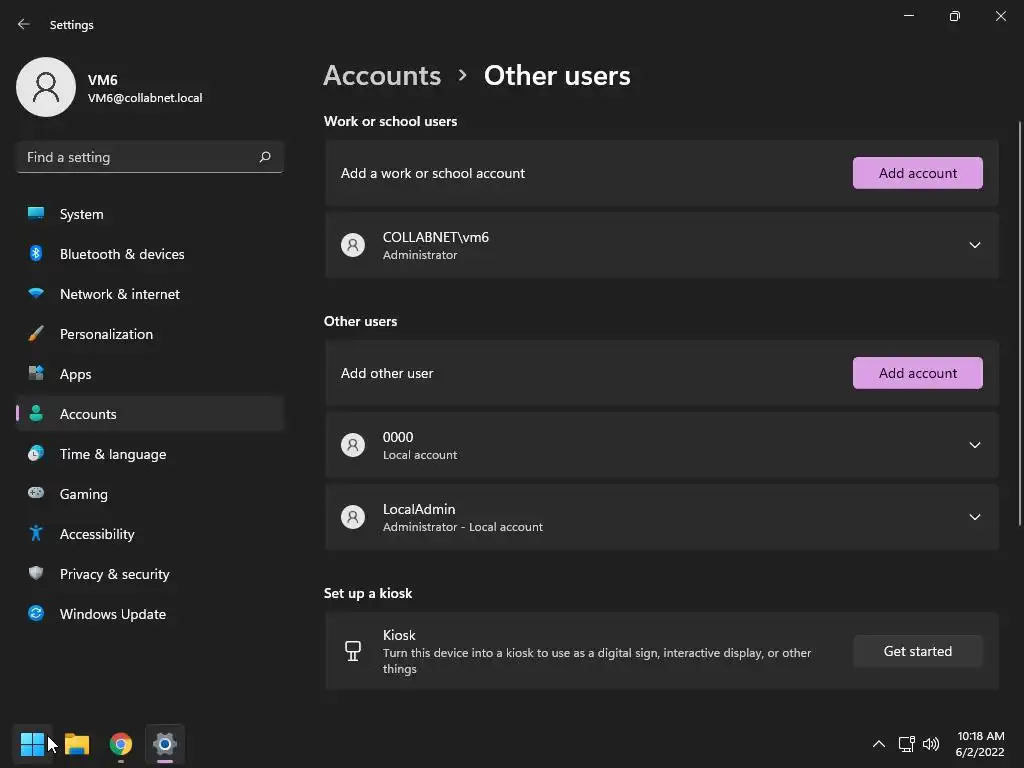Open File Explorer from the taskbar
This screenshot has height=768, width=1024.
[77, 744]
